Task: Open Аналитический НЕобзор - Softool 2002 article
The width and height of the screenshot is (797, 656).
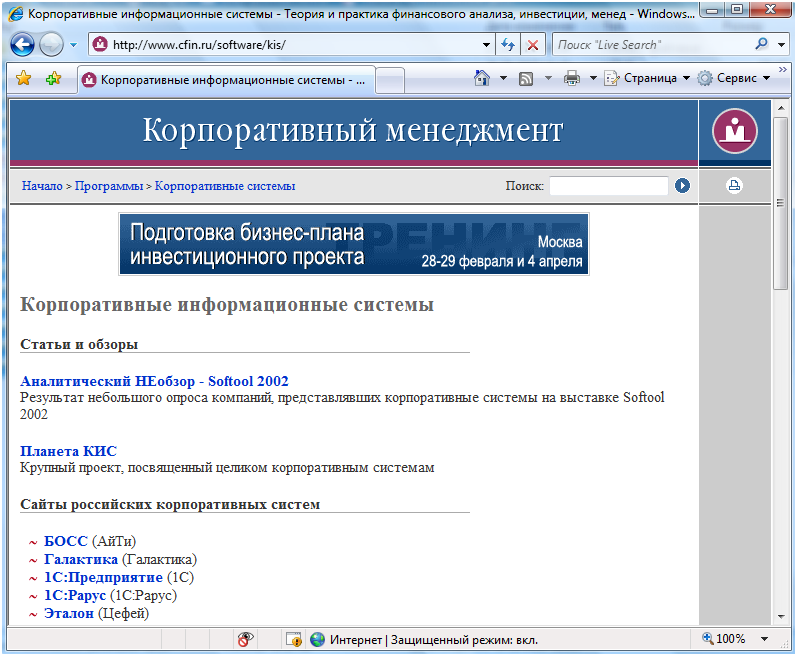Action: pos(154,381)
